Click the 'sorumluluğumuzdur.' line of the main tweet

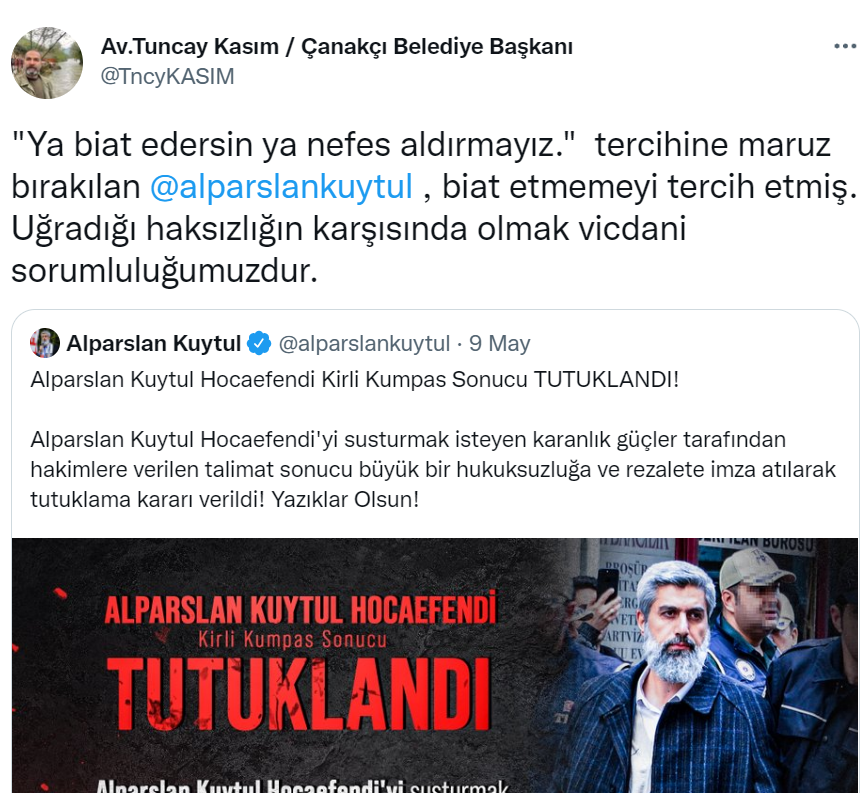[x=164, y=271]
